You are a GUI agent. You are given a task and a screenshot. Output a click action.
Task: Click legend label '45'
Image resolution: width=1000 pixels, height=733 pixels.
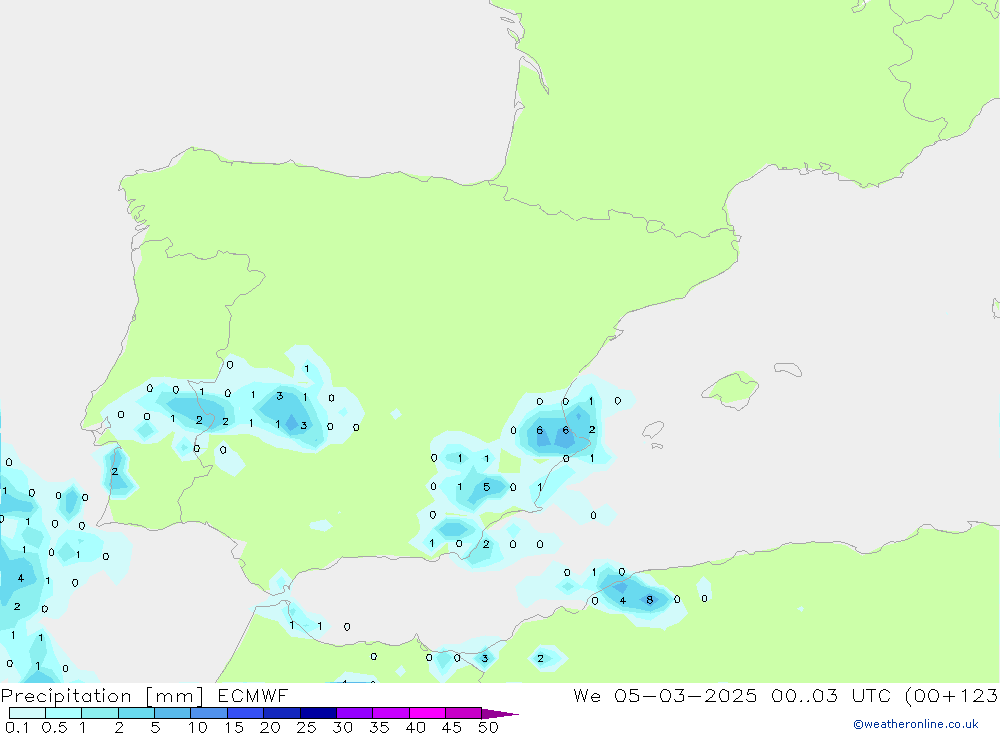pyautogui.click(x=452, y=727)
